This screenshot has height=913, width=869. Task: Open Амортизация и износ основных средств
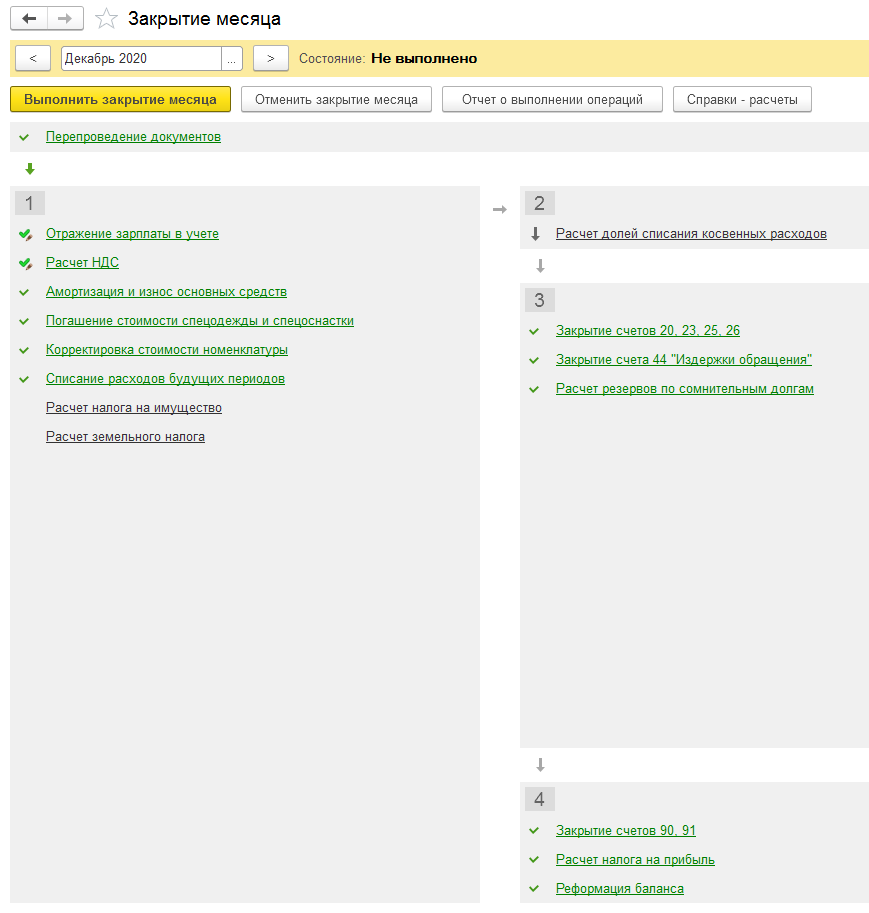pos(166,292)
